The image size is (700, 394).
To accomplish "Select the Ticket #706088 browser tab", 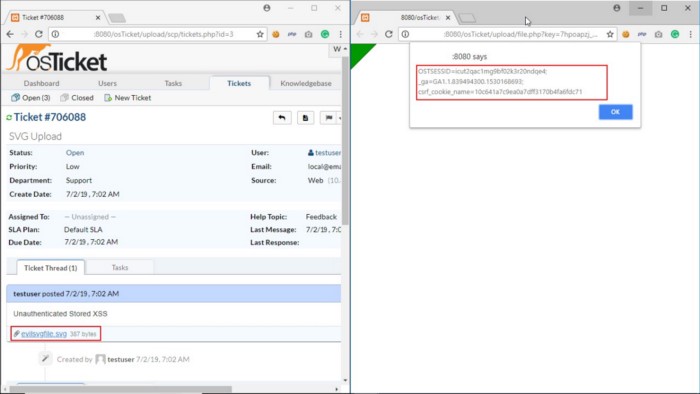I will 54,17.
